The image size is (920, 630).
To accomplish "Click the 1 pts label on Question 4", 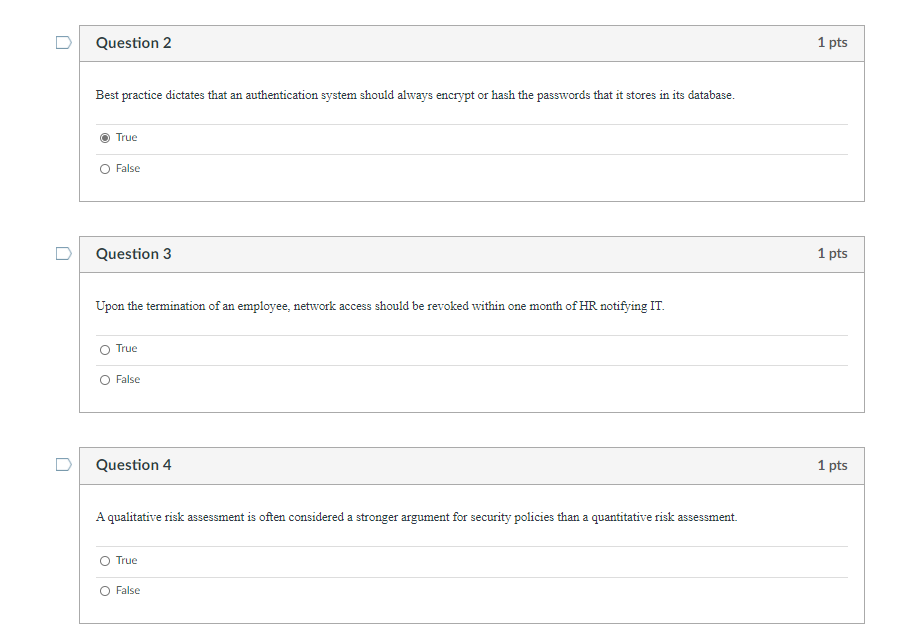I will tap(833, 464).
